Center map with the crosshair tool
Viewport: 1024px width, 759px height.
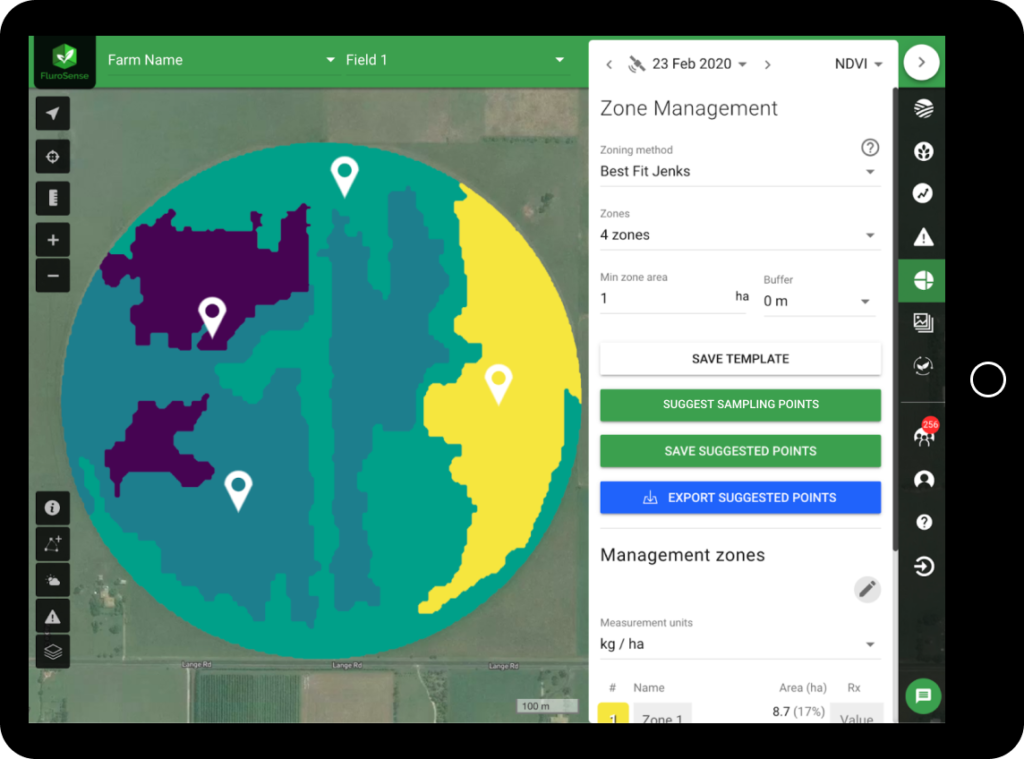tap(53, 157)
